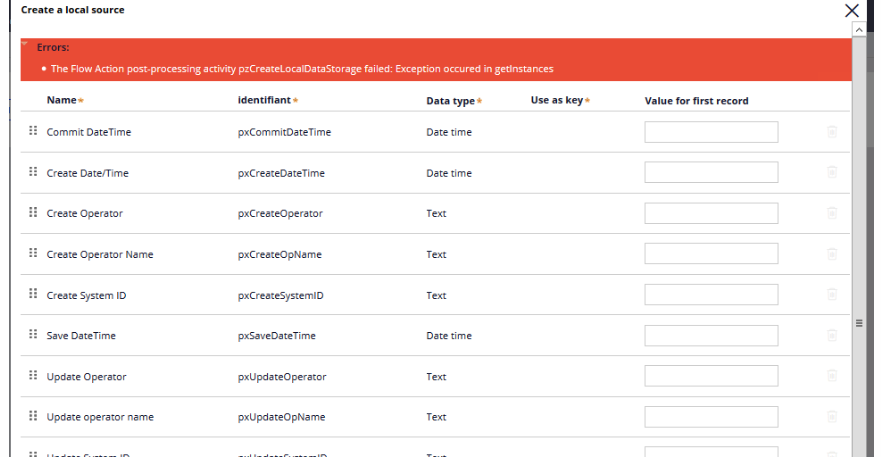Click the Data type column header
Screen dimensions: 881x457
click(451, 101)
